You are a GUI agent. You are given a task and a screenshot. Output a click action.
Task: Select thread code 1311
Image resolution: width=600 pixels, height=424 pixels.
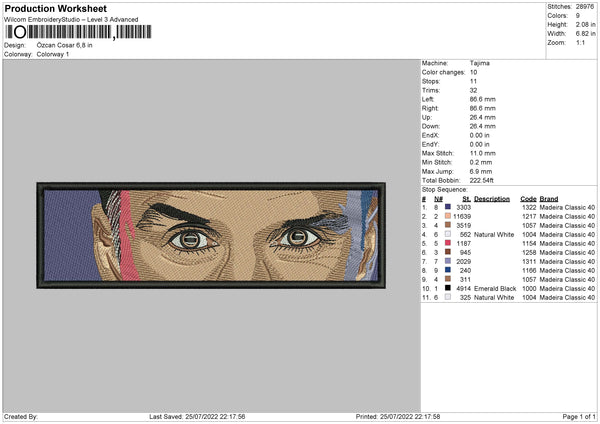pos(529,261)
